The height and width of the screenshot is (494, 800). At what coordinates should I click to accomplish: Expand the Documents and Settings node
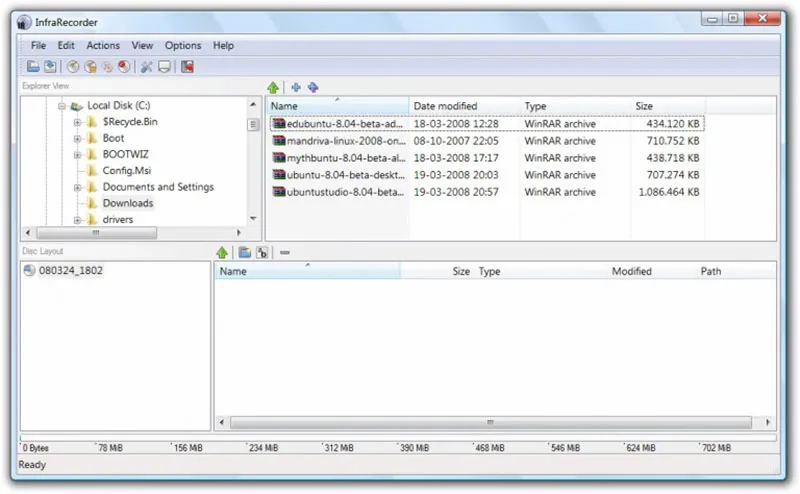click(x=78, y=188)
